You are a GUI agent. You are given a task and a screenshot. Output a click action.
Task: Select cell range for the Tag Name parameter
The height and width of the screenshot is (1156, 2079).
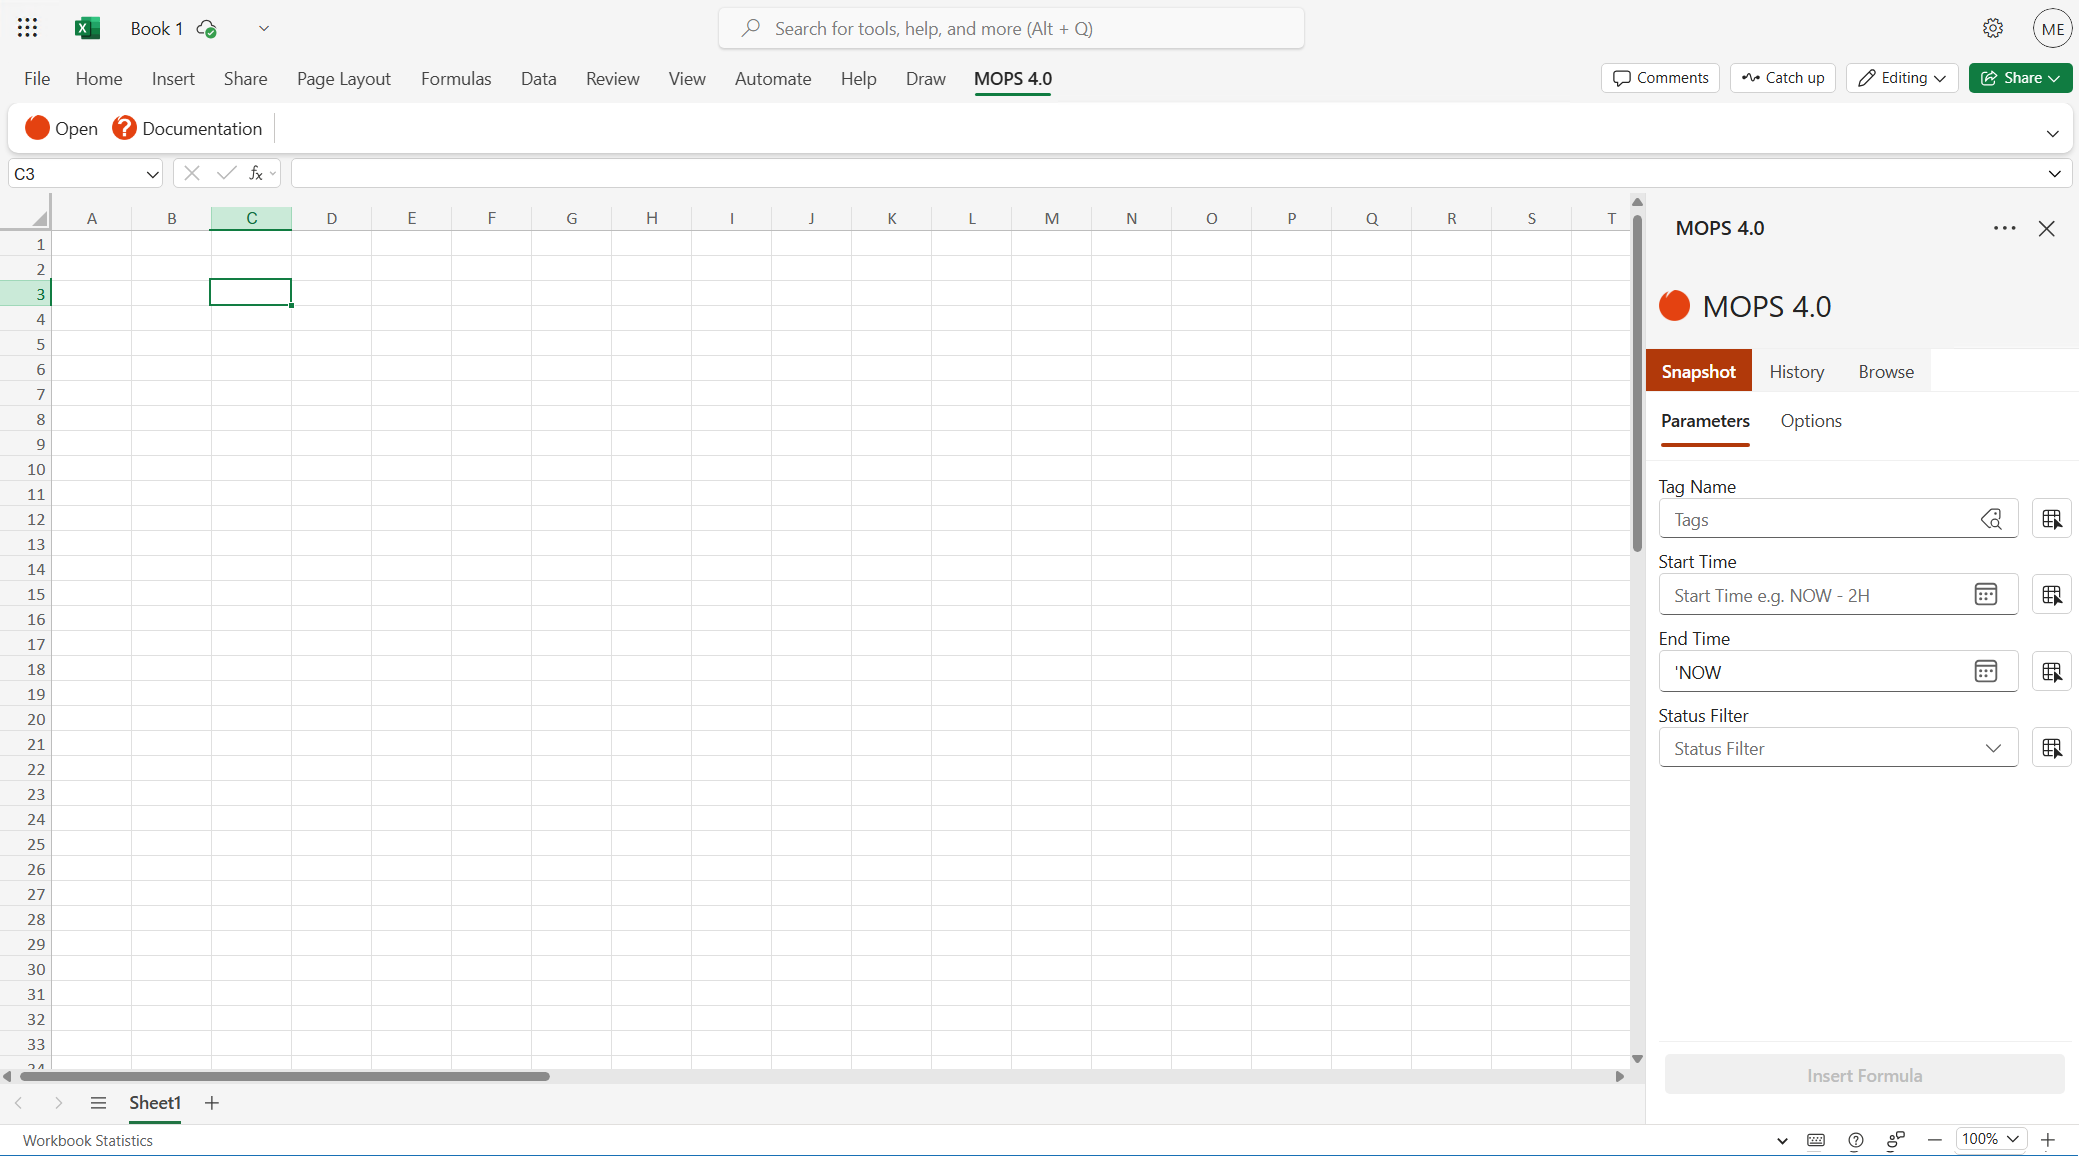pyautogui.click(x=2053, y=518)
